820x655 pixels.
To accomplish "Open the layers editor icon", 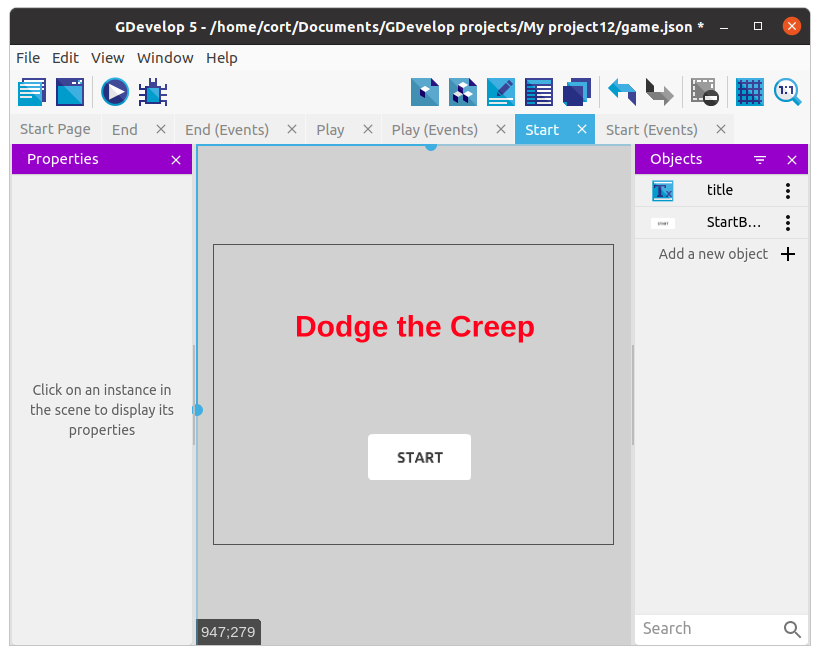I will [x=576, y=92].
